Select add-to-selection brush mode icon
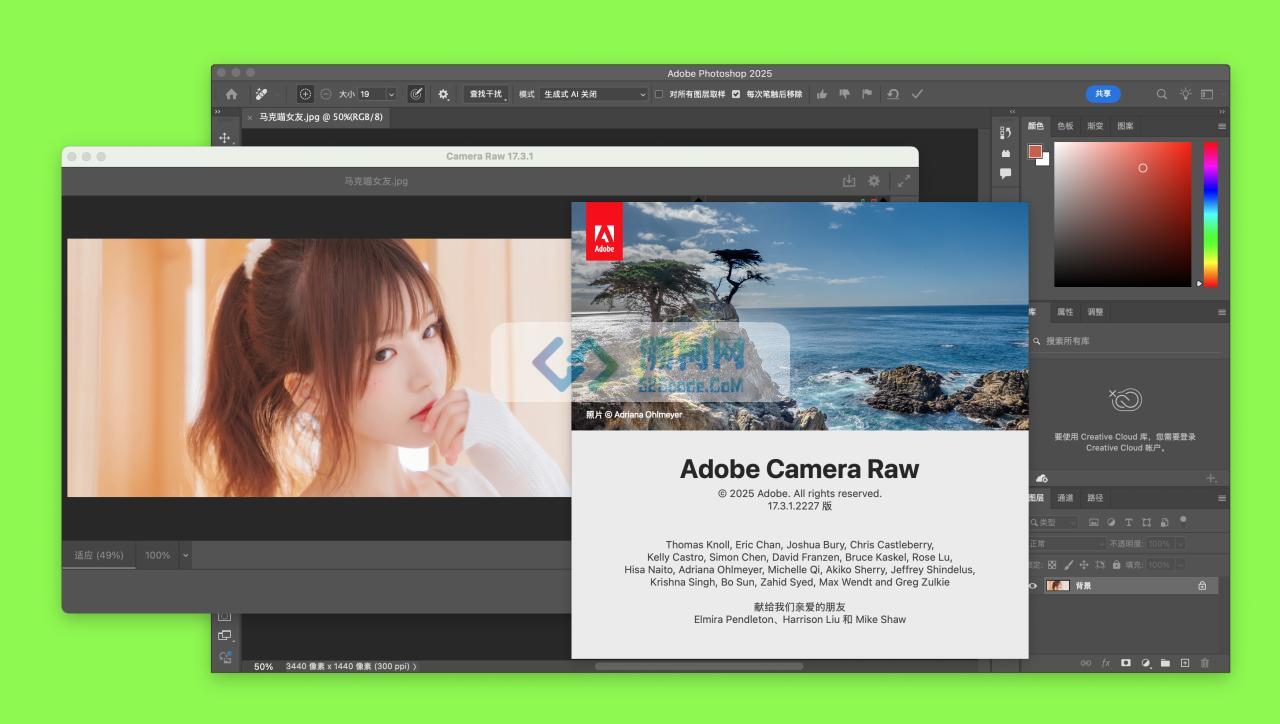Screen dimensions: 1280x724 click(305, 94)
